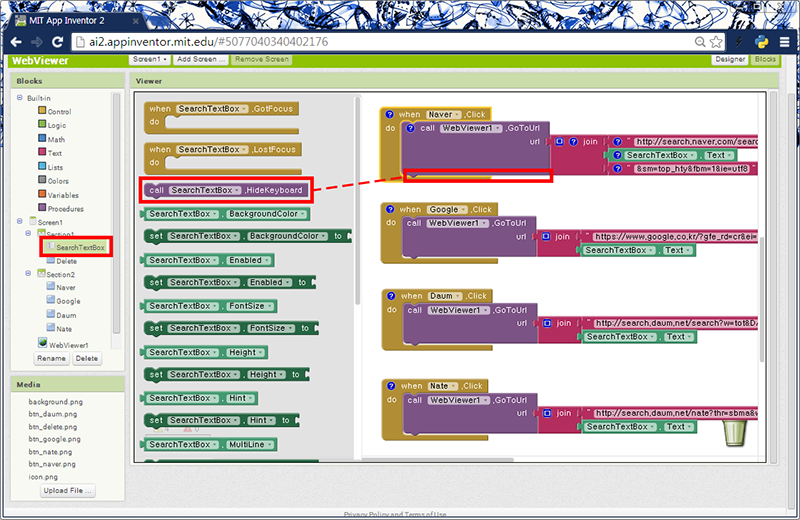Open Screen1 screen selector dropdown
Viewport: 800px width, 520px height.
[149, 59]
